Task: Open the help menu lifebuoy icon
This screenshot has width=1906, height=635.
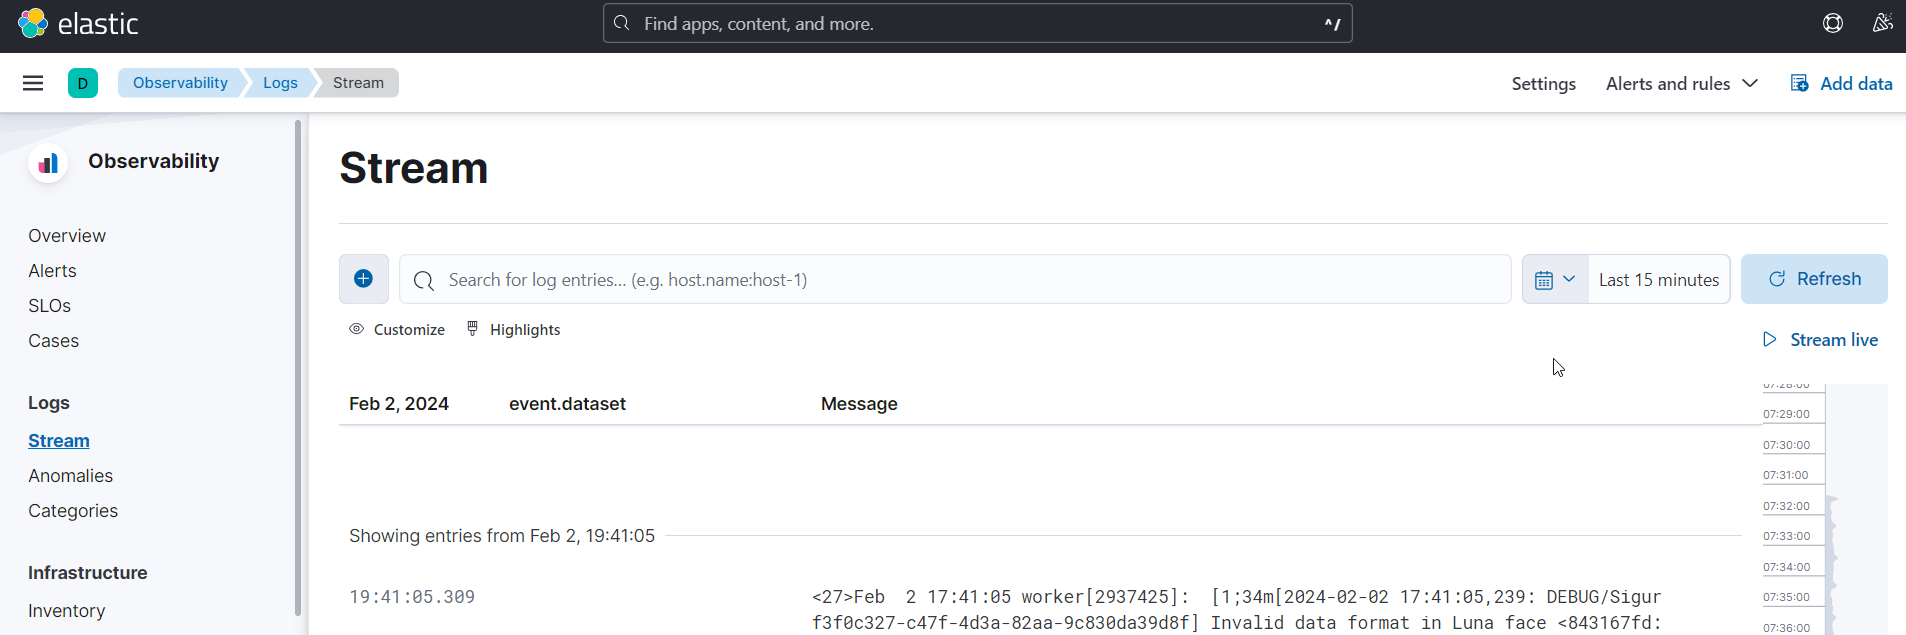Action: (x=1832, y=23)
